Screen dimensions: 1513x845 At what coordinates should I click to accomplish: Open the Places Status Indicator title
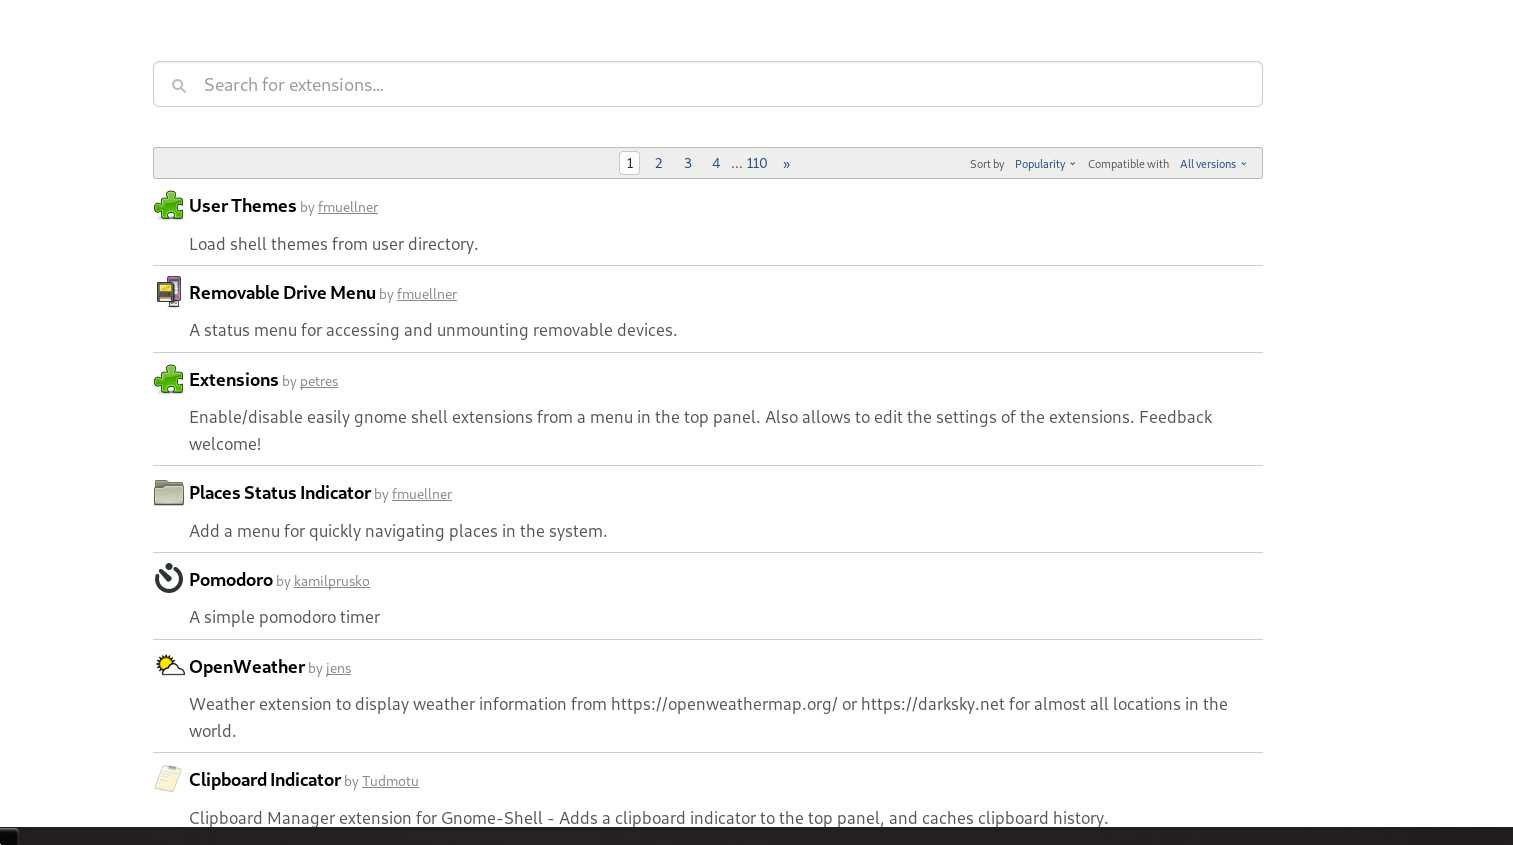(280, 493)
